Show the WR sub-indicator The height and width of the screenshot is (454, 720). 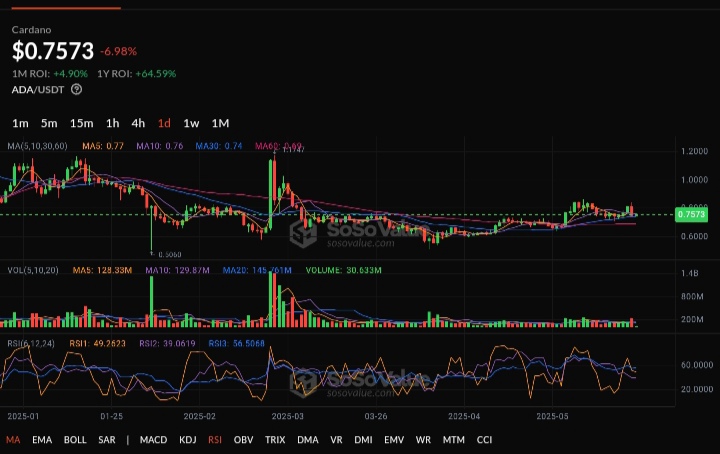point(423,440)
